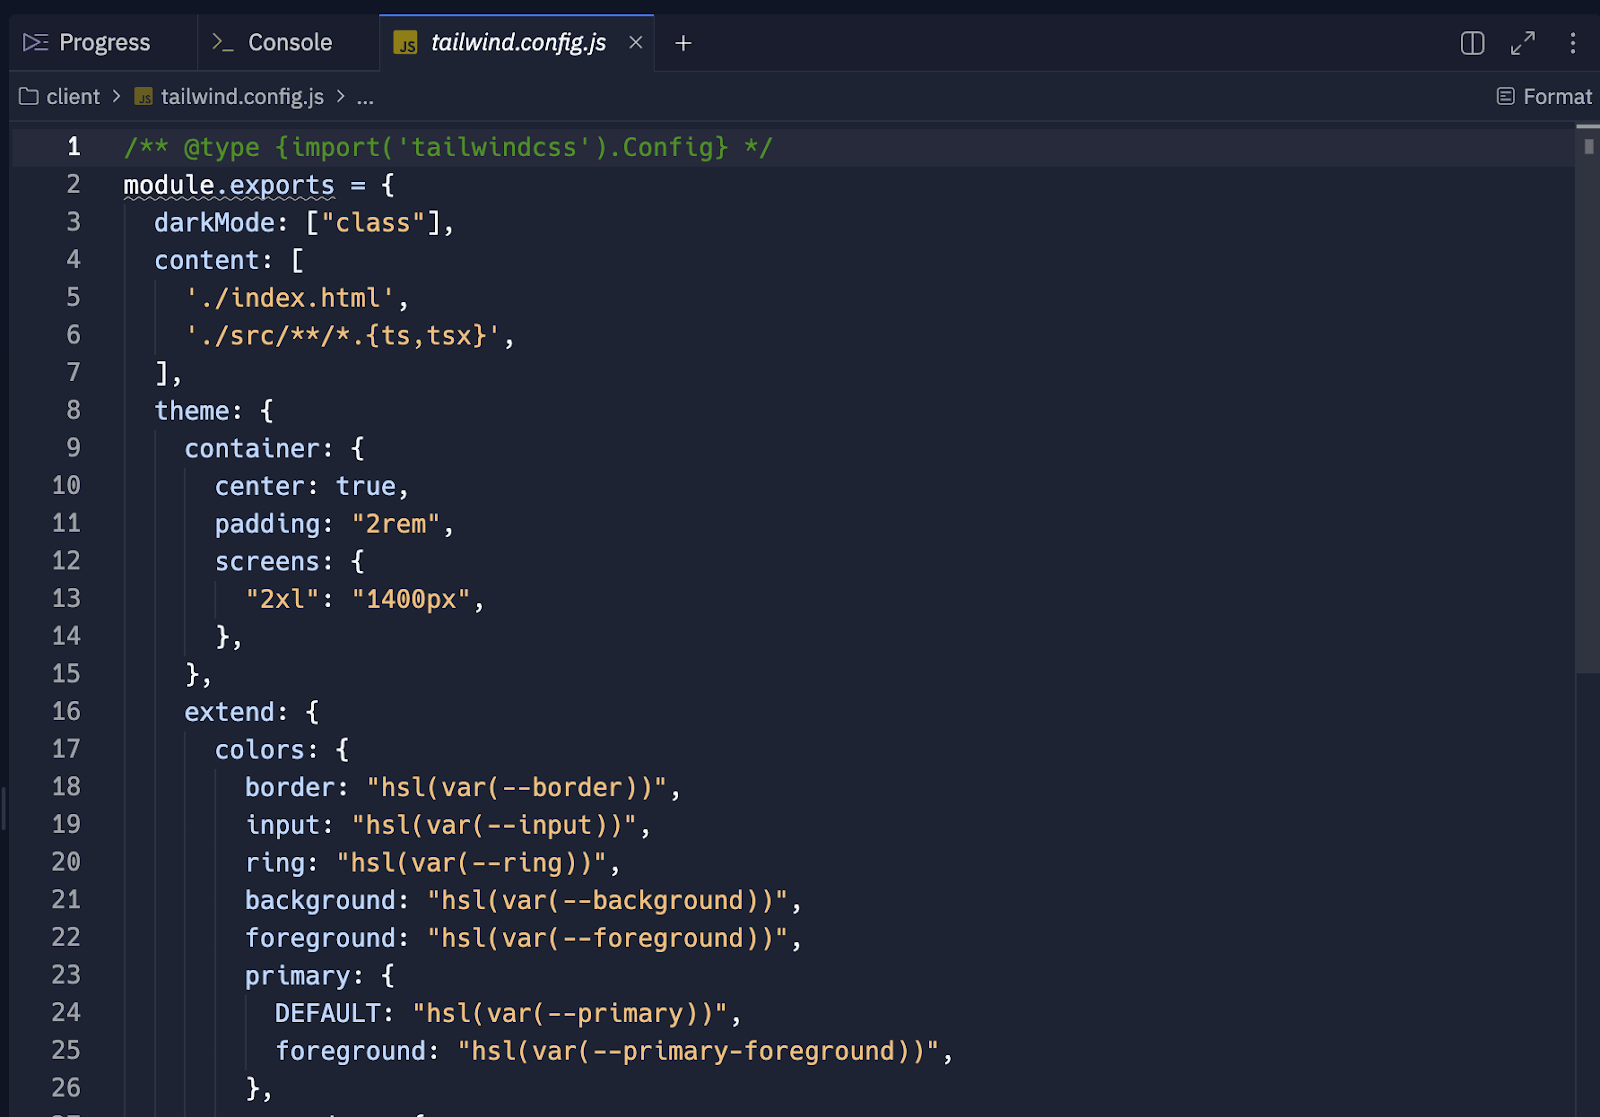Select the tailwind.config.js tab
The image size is (1600, 1117).
pyautogui.click(x=518, y=43)
